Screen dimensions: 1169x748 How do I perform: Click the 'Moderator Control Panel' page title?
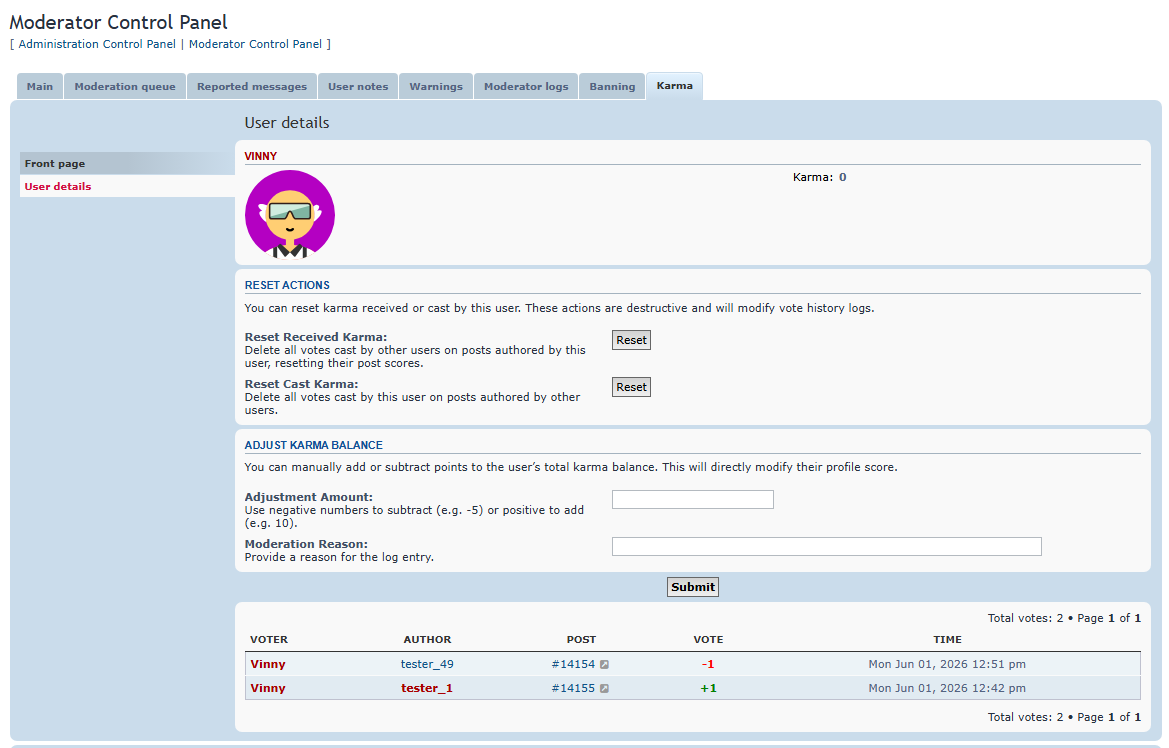[x=119, y=22]
